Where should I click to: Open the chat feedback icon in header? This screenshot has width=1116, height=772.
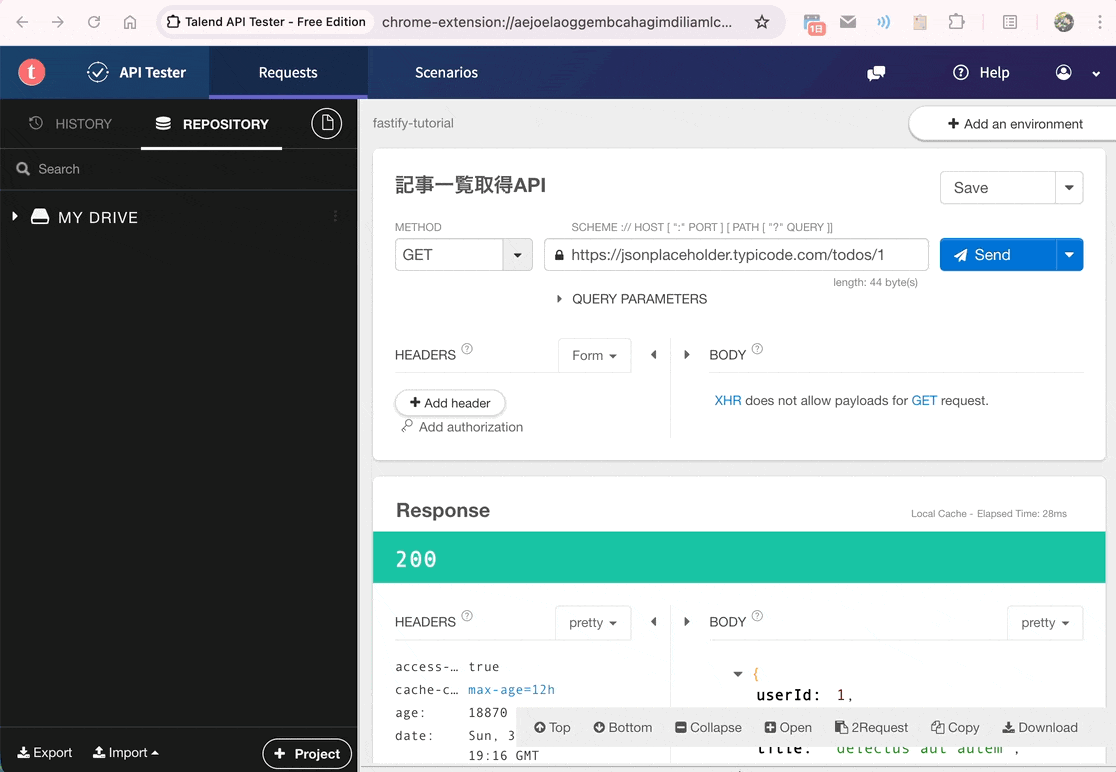875,73
